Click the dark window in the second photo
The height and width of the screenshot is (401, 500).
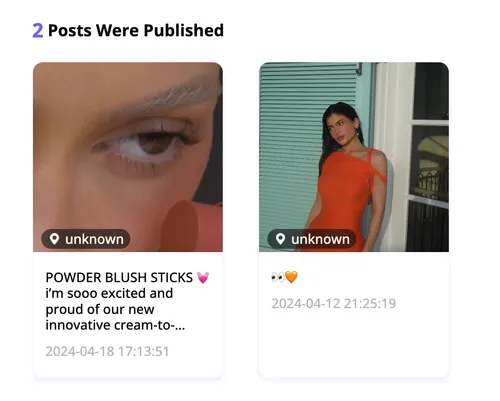tap(431, 91)
